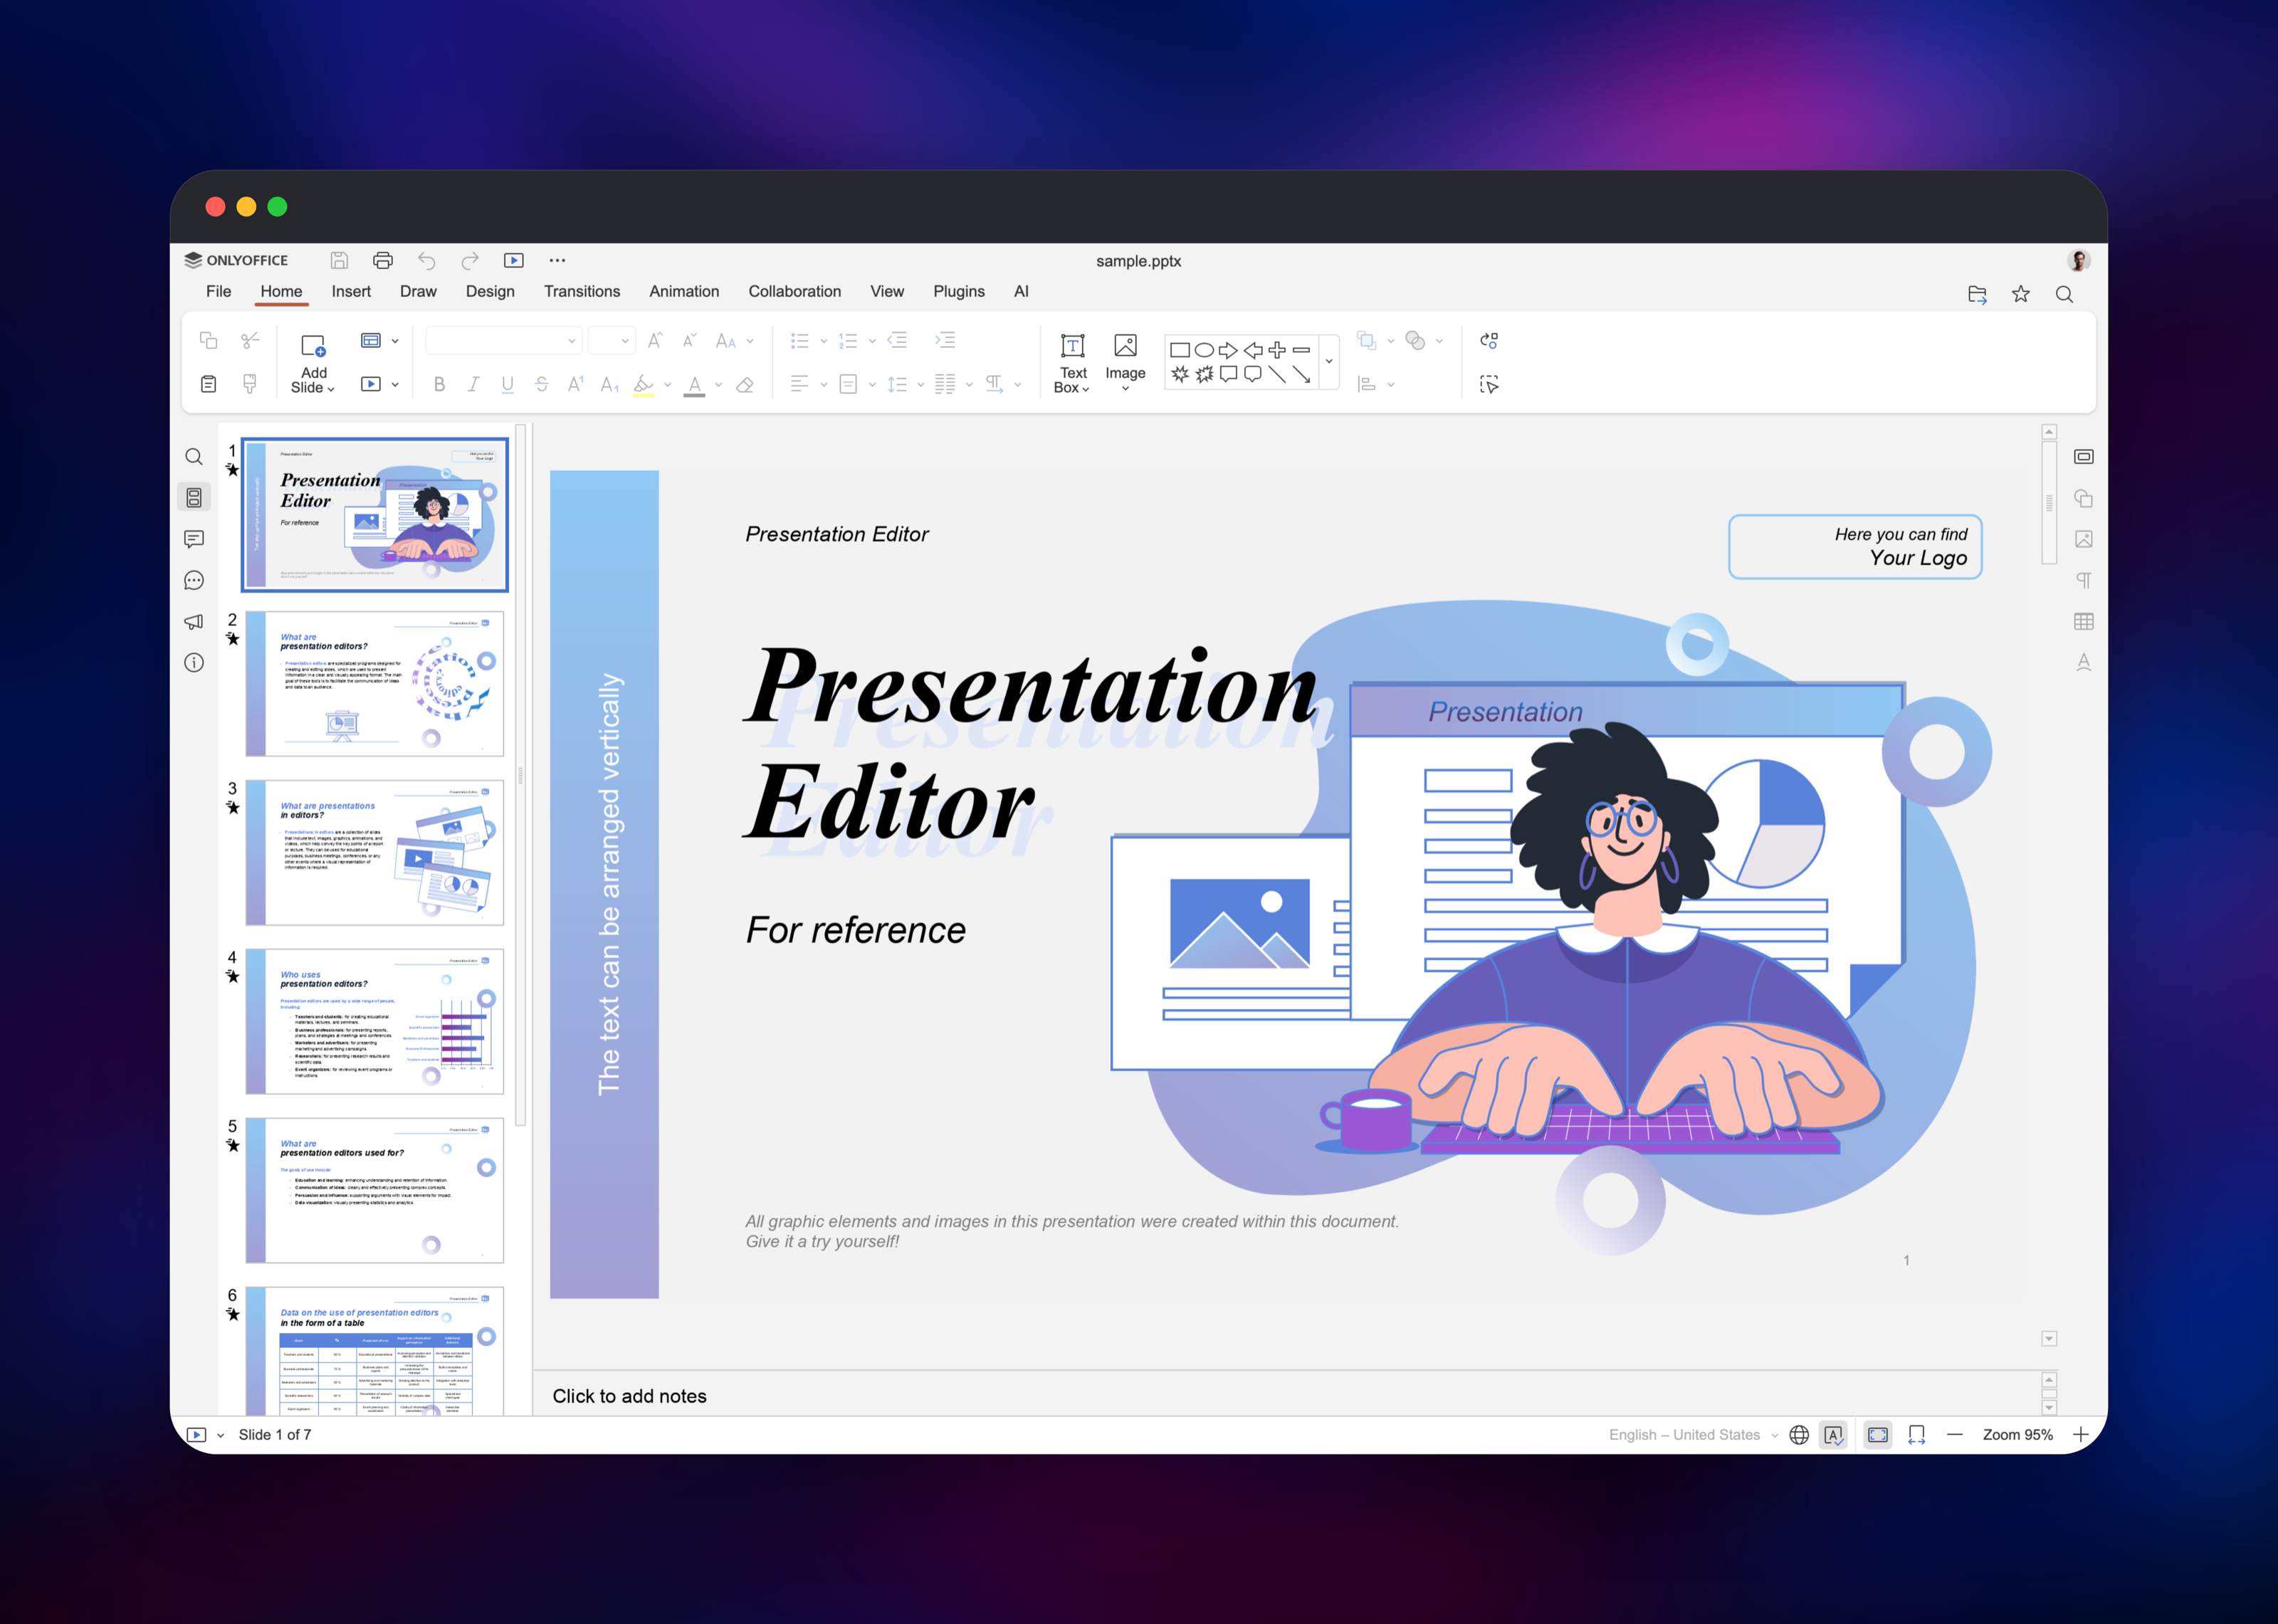Open Text Art settings in right sidebar
This screenshot has height=1624, width=2278.
tap(2084, 663)
